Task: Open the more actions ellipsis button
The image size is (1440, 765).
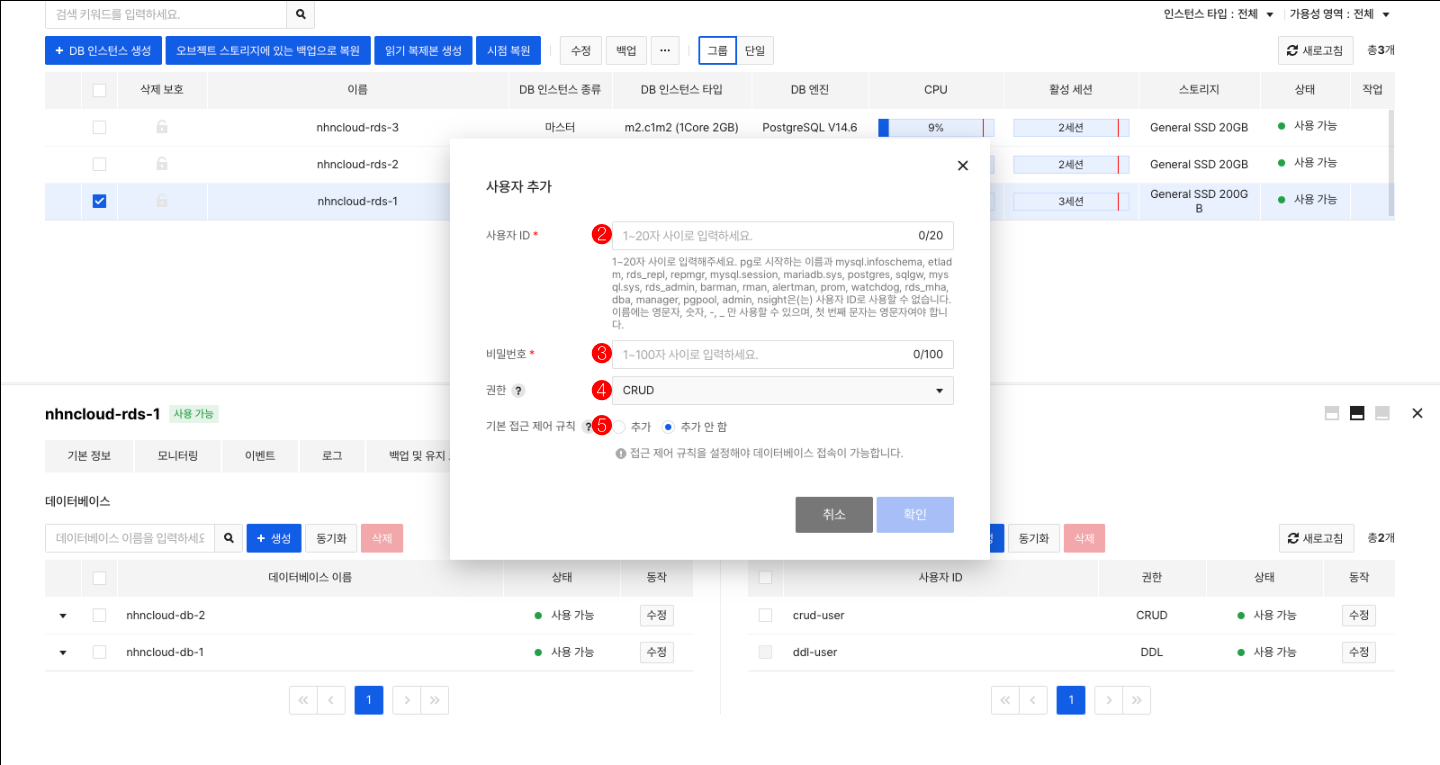Action: tap(665, 50)
